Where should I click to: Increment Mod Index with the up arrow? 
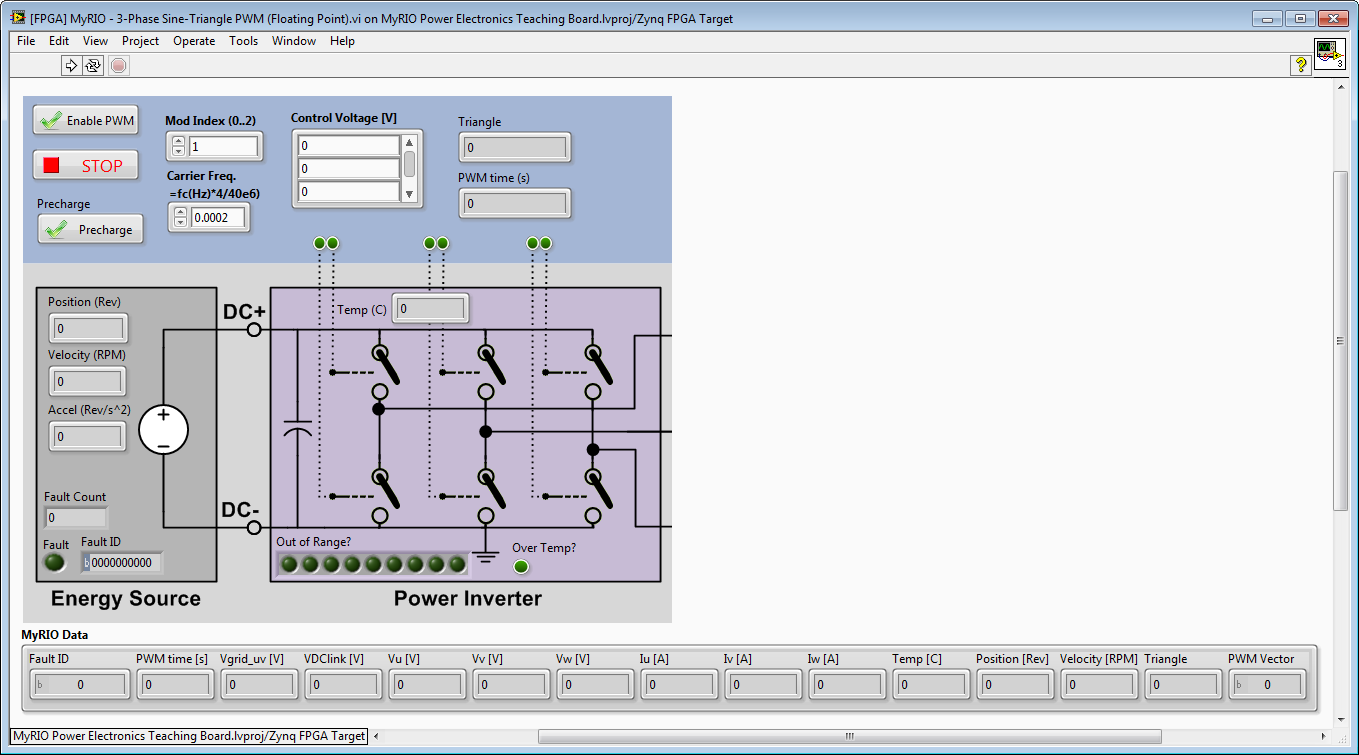point(178,142)
